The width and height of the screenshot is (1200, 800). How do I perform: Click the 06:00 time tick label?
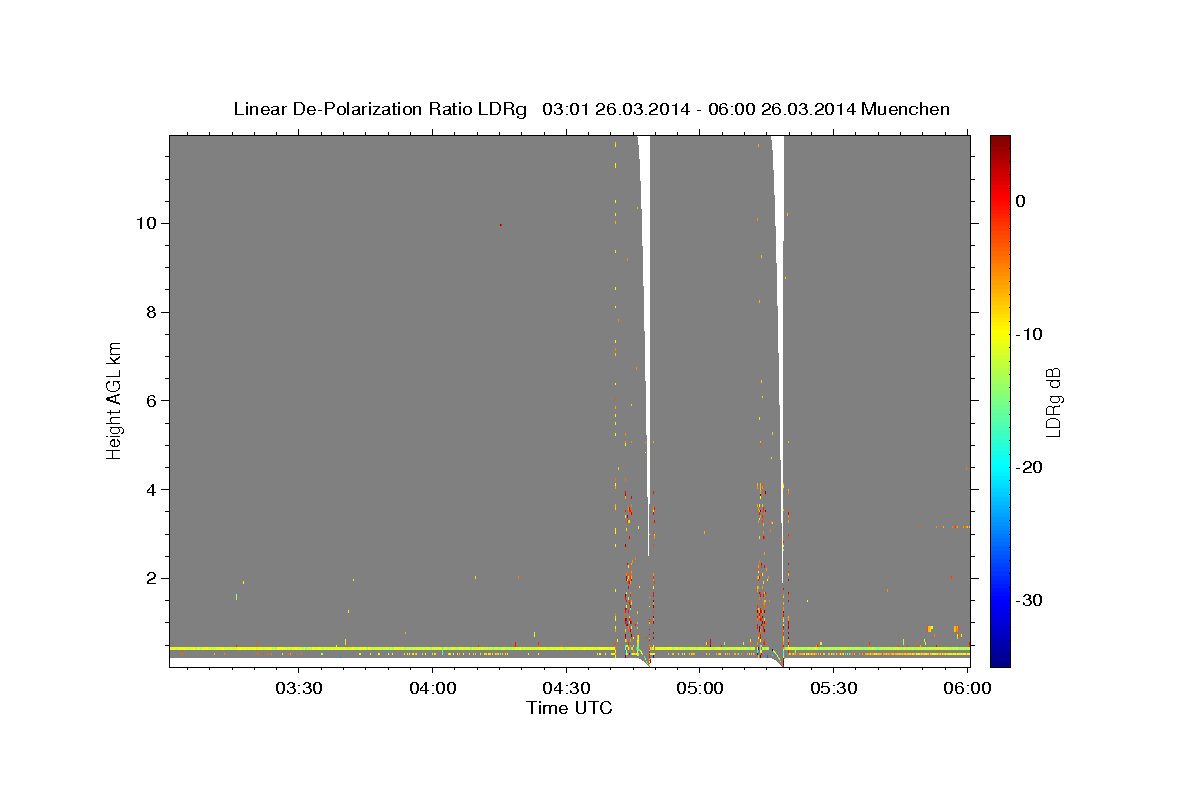point(968,688)
